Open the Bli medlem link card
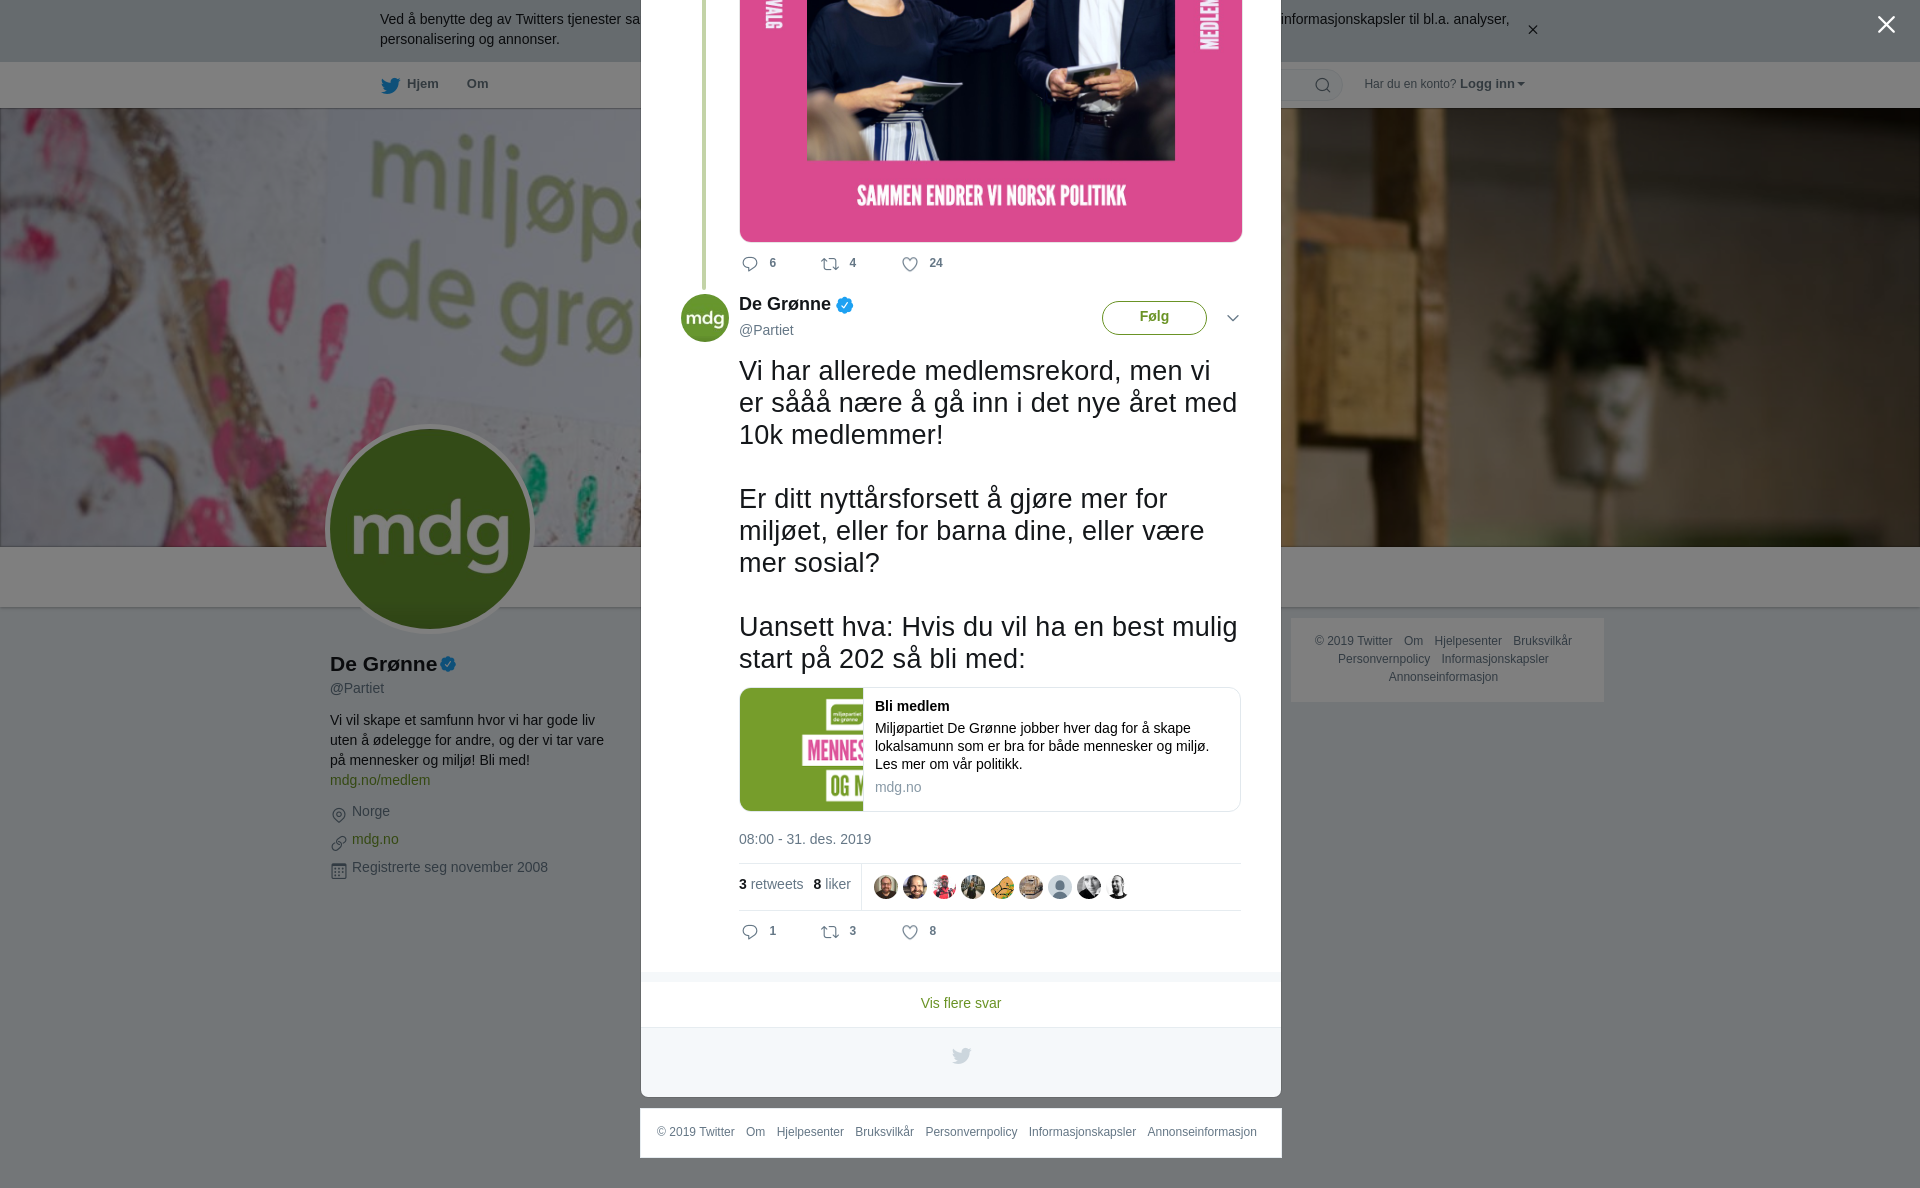 point(990,749)
